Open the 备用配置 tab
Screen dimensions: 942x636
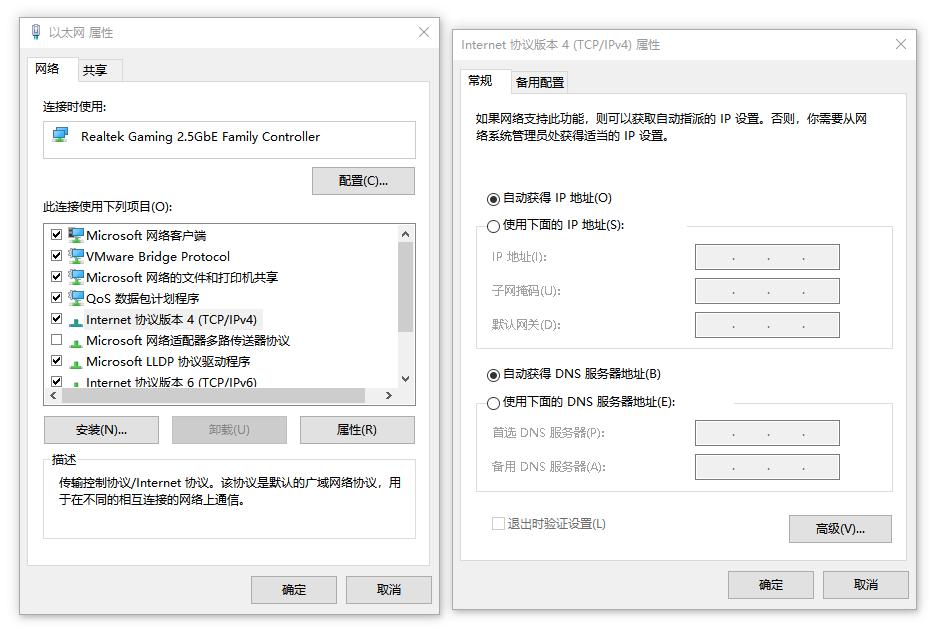538,82
